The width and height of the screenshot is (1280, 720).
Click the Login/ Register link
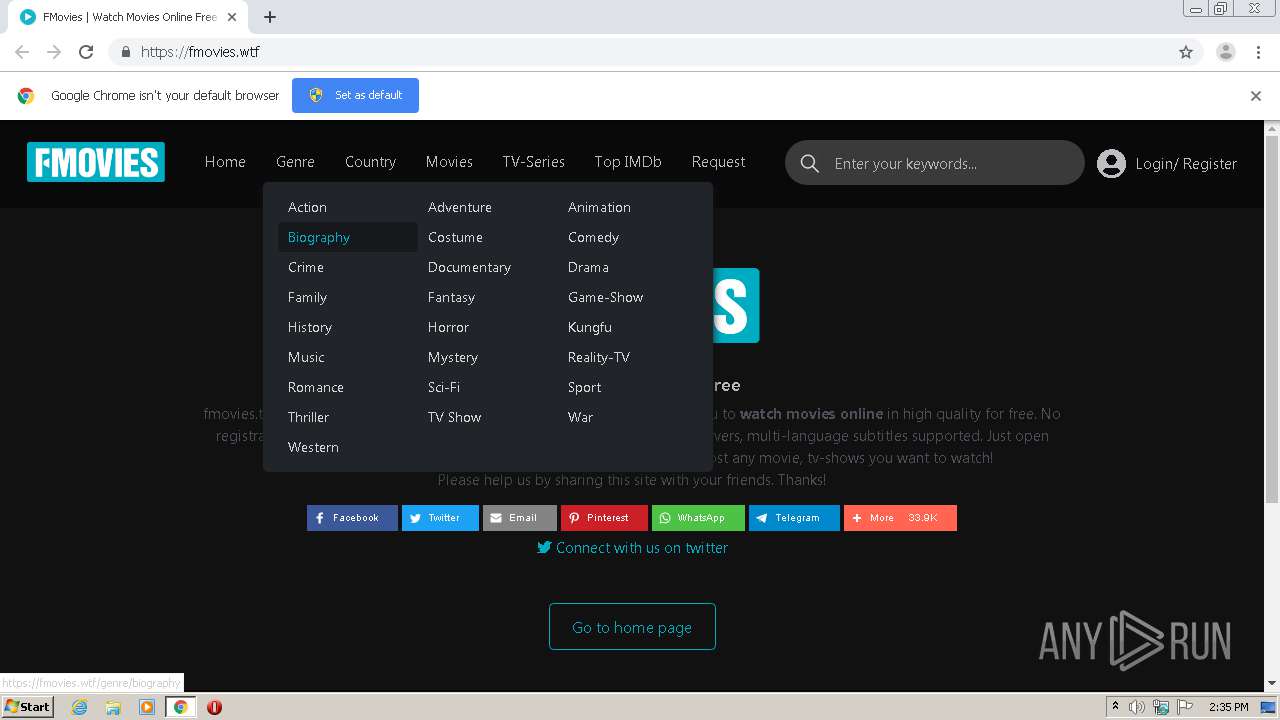point(1186,163)
